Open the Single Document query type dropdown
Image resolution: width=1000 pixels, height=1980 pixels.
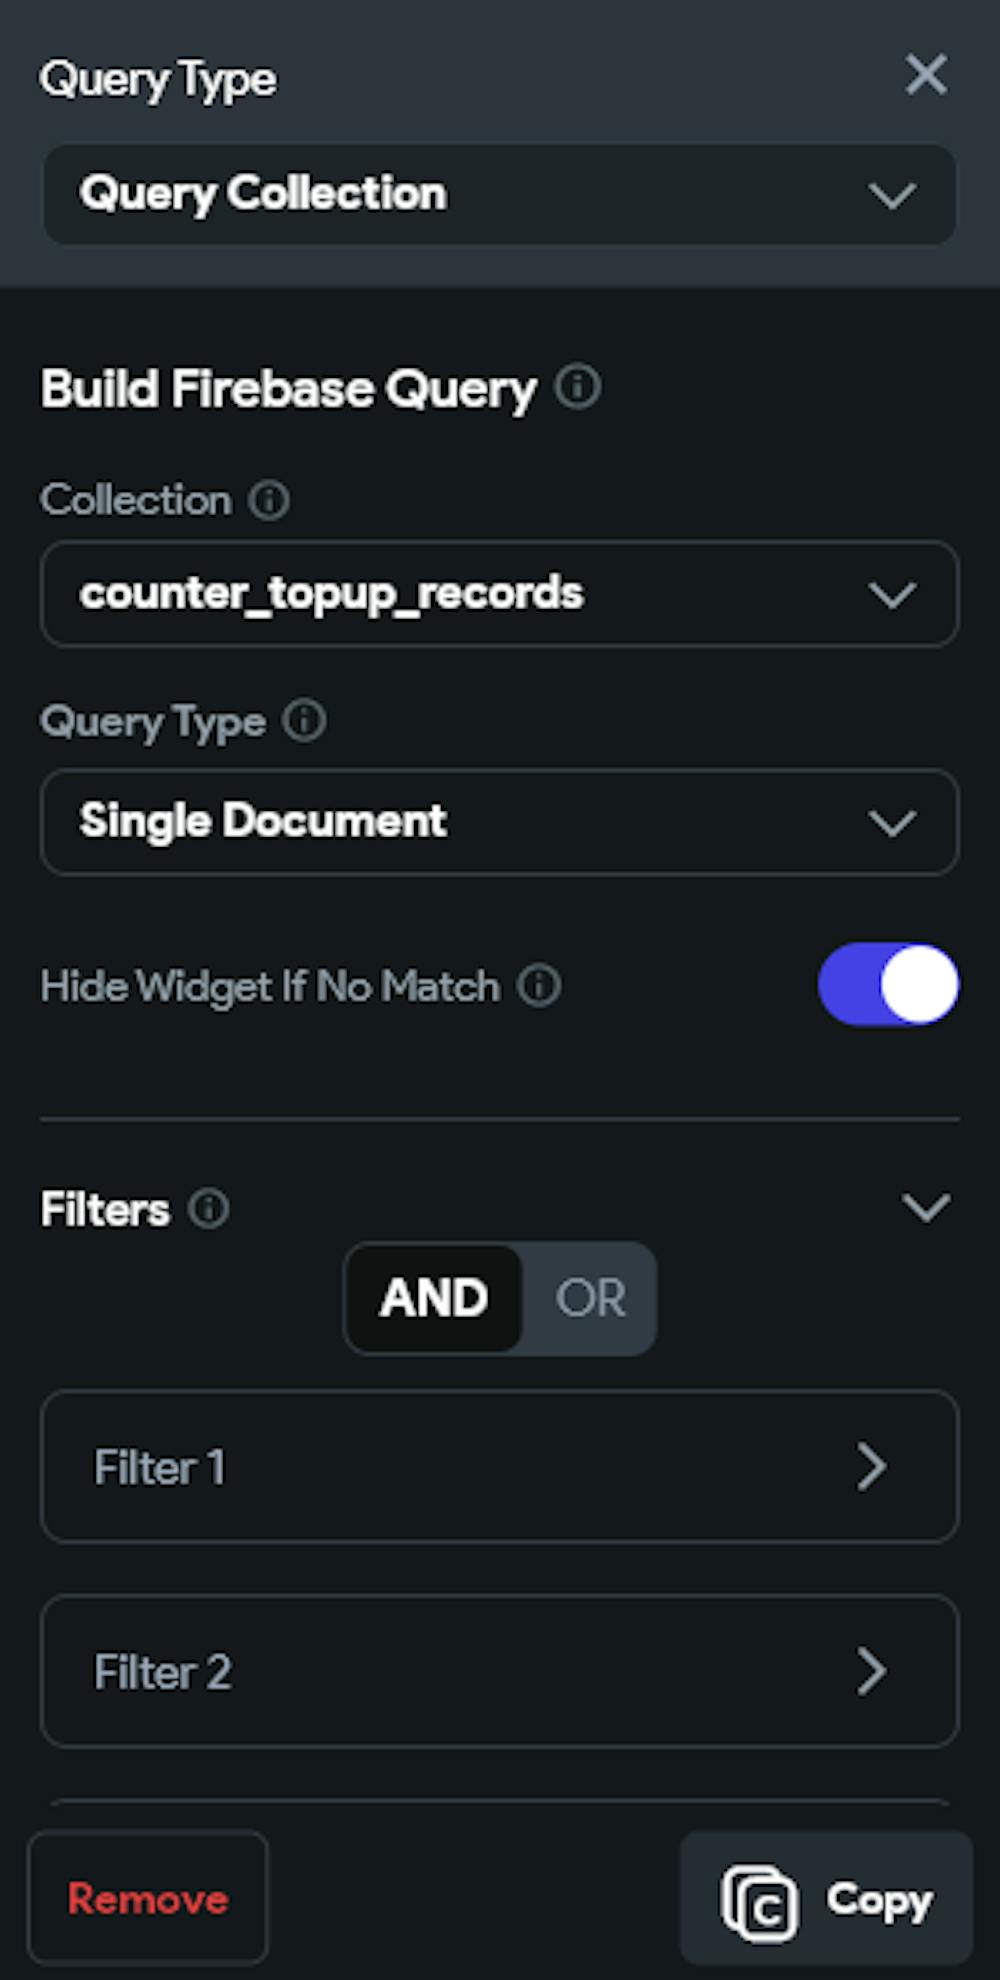tap(499, 822)
